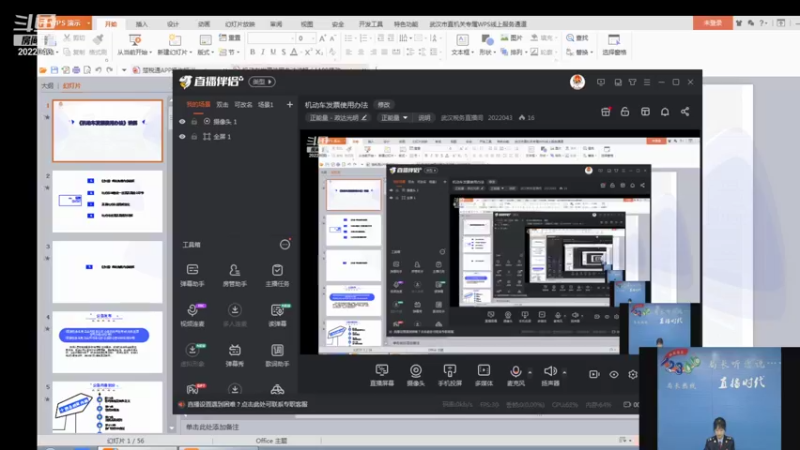This screenshot has height=450, width=800.
Task: Open the 多人连麦 tool
Action: pos(234,315)
